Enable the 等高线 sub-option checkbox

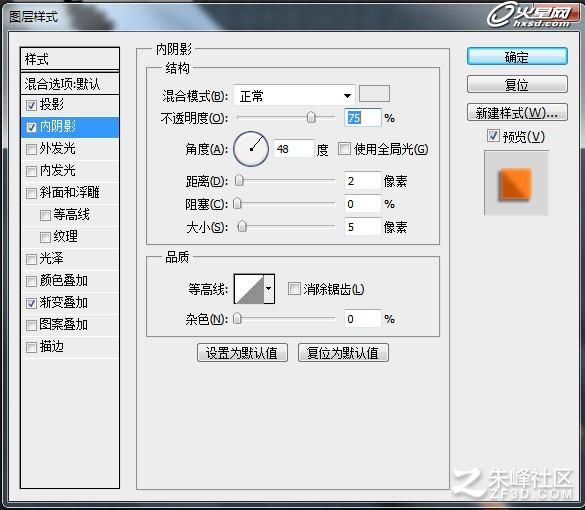tap(45, 215)
